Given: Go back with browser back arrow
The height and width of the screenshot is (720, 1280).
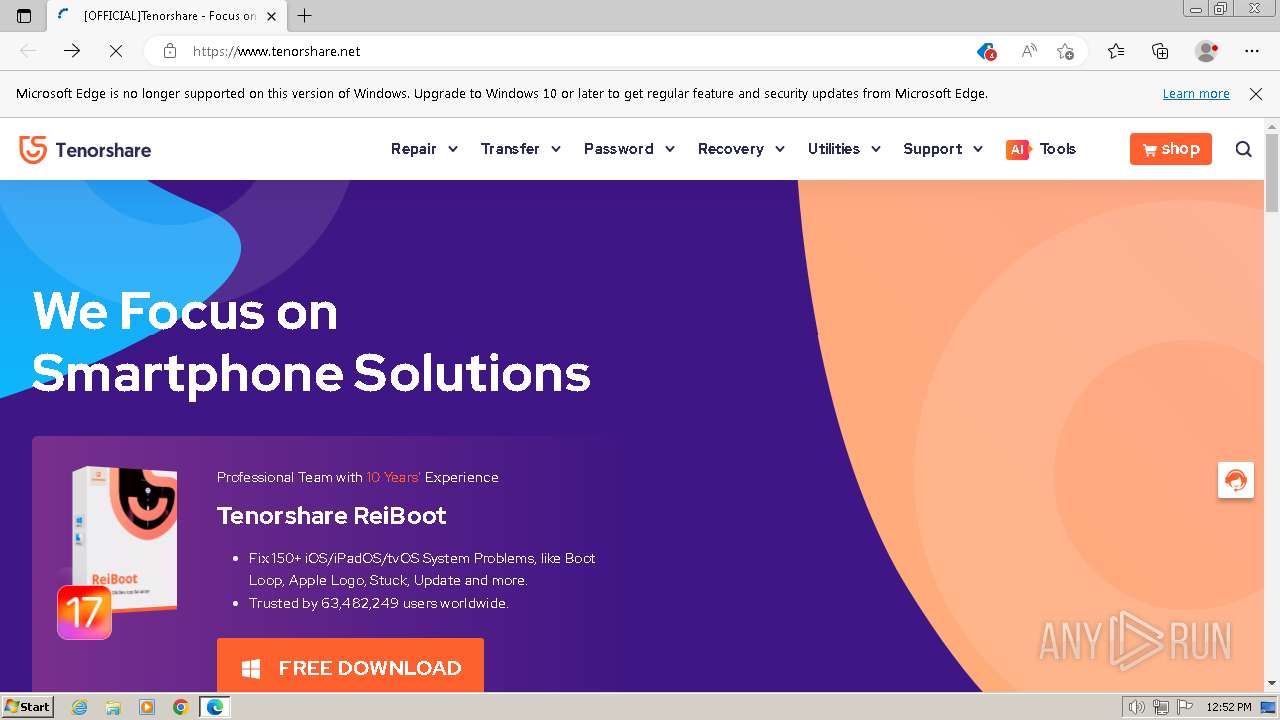Looking at the screenshot, I should pos(28,51).
